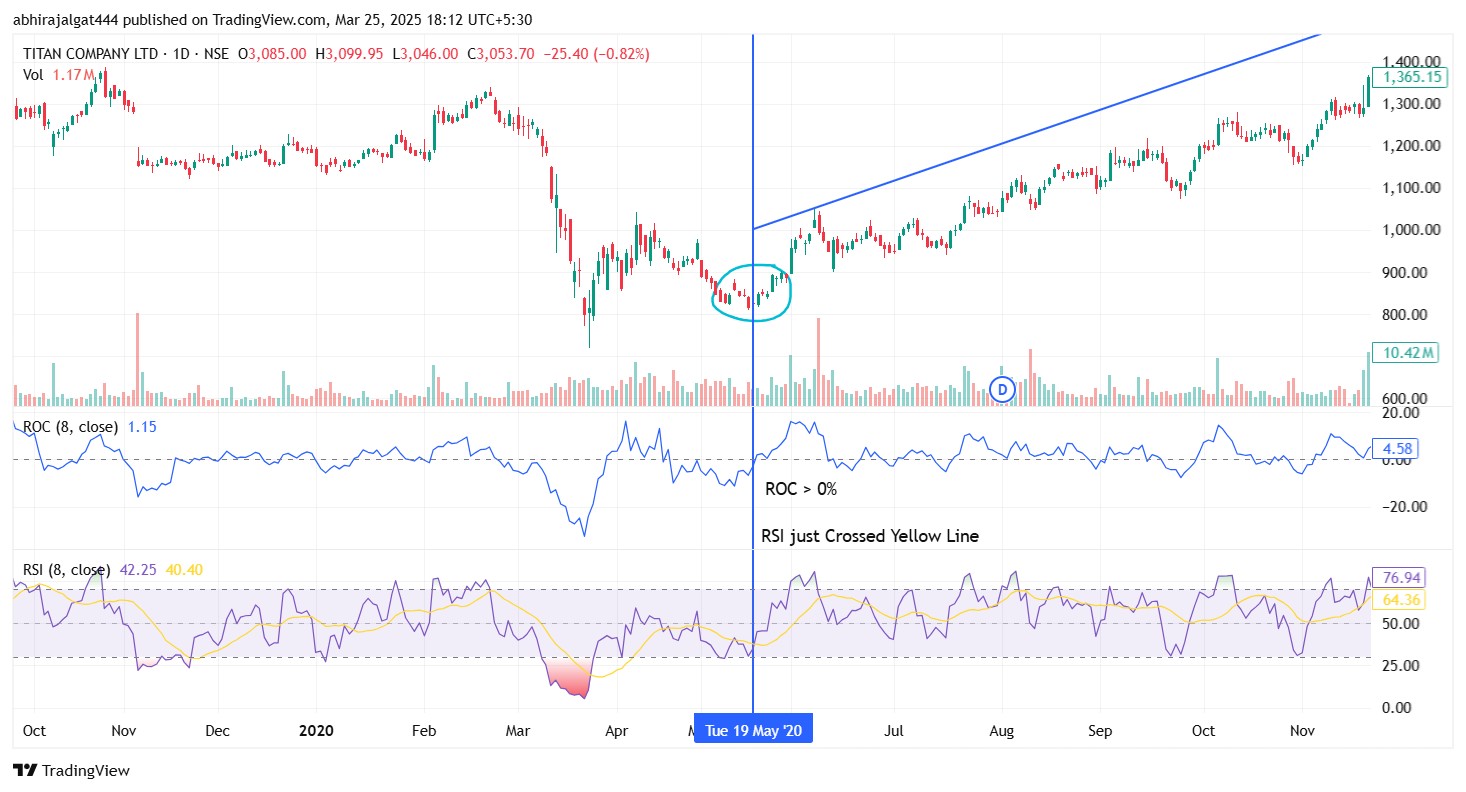This screenshot has width=1466, height=792.
Task: Click the close value C3,053.70
Action: click(x=502, y=53)
